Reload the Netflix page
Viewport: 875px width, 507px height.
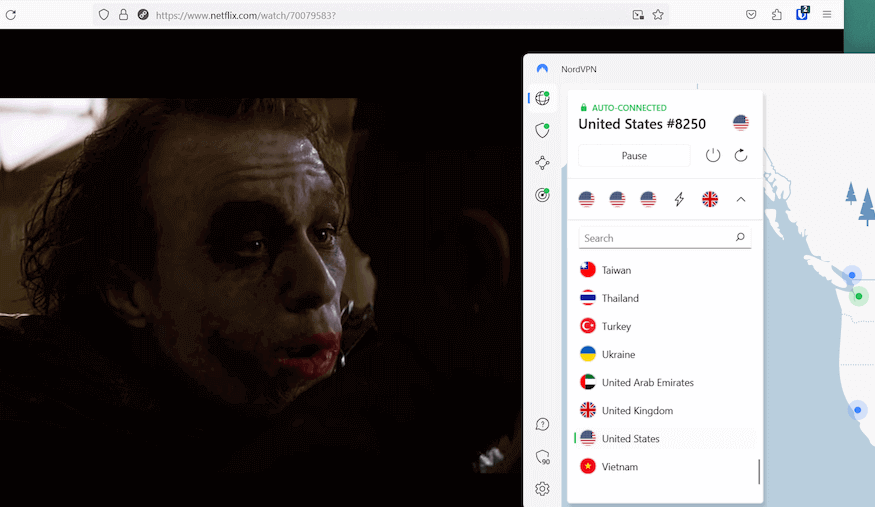[11, 15]
